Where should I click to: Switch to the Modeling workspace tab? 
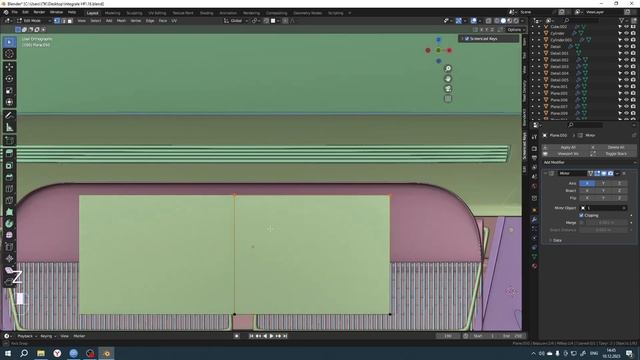113,13
